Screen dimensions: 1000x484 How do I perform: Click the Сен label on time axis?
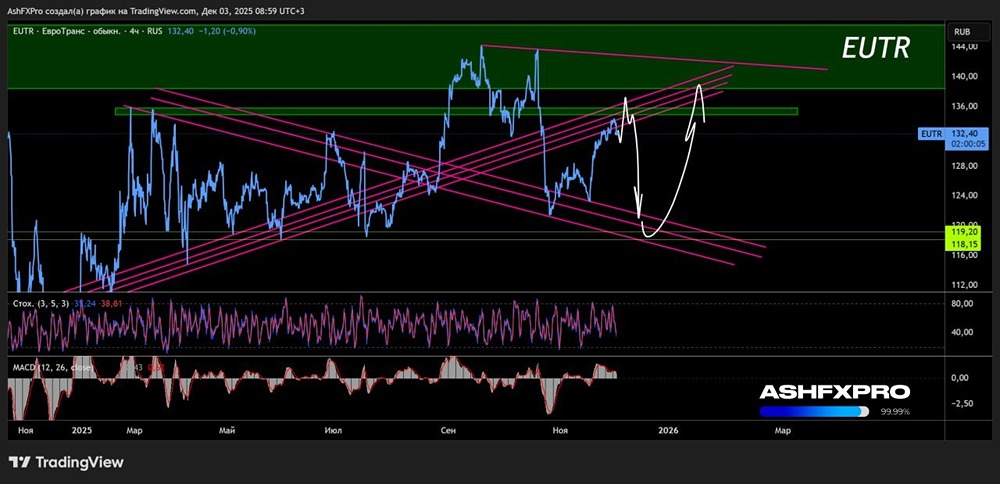(x=448, y=430)
